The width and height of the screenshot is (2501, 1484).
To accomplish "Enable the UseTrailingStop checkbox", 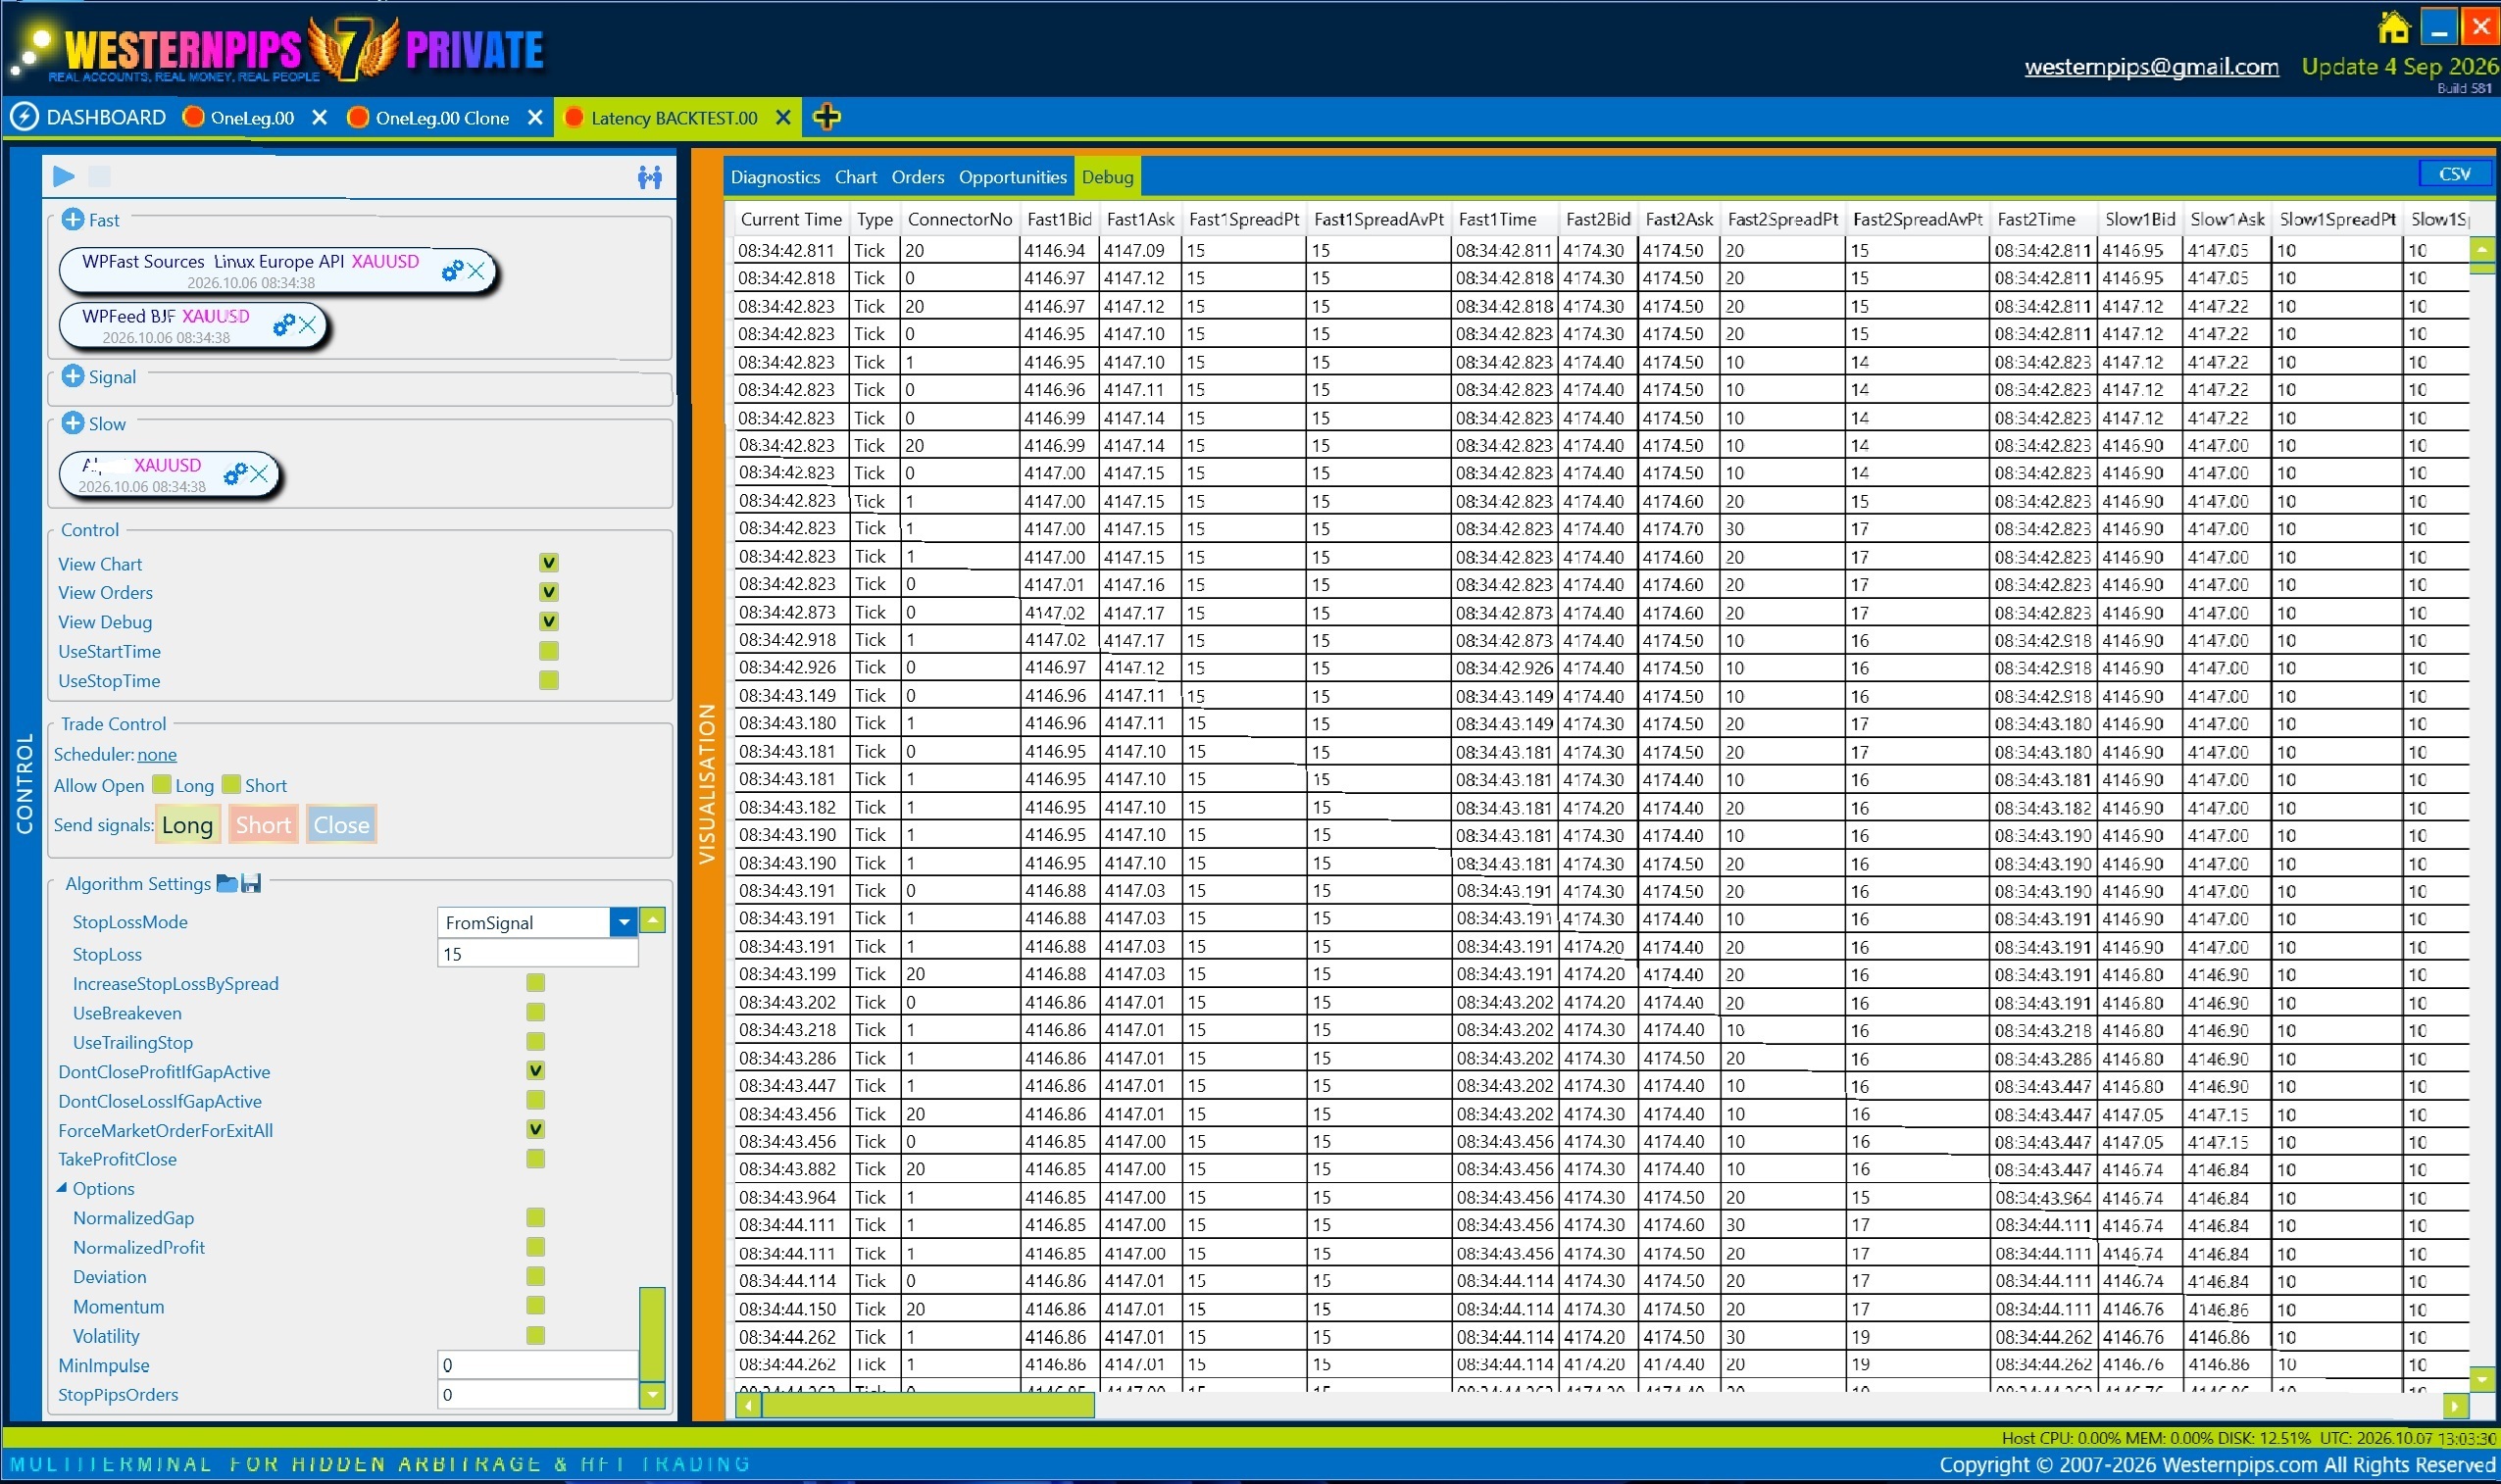I will [536, 1041].
